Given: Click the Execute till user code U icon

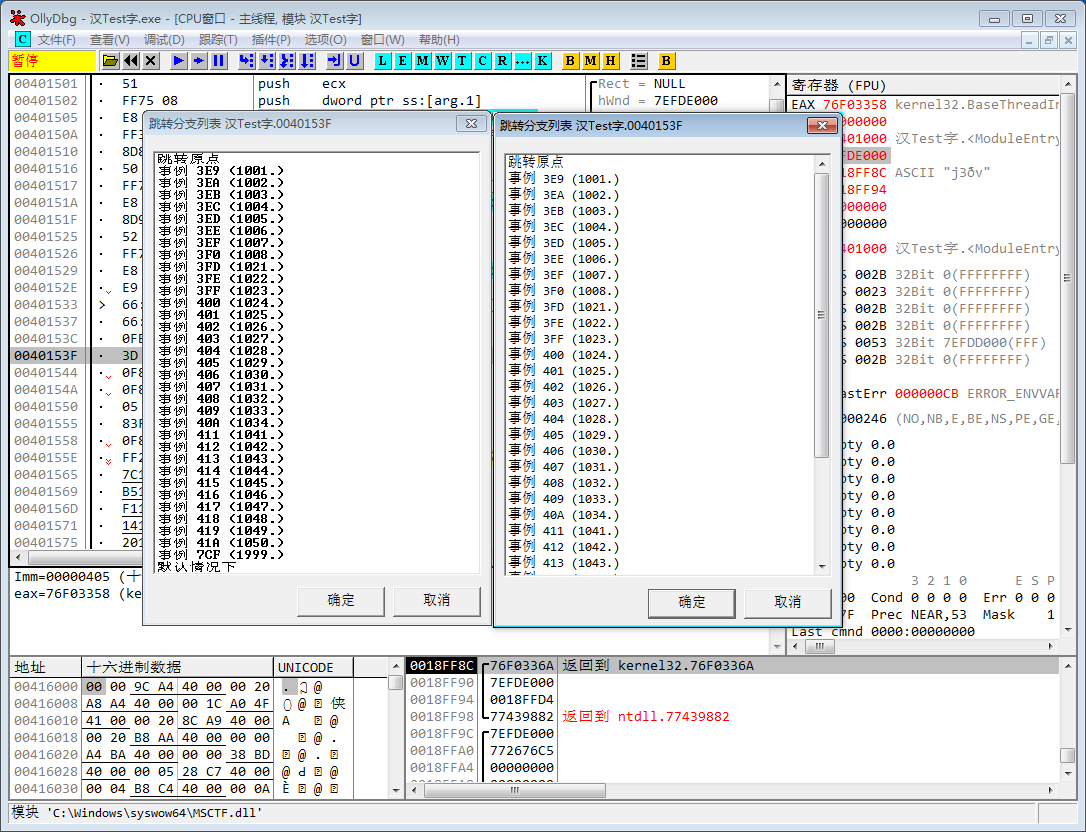Looking at the screenshot, I should click(x=355, y=61).
